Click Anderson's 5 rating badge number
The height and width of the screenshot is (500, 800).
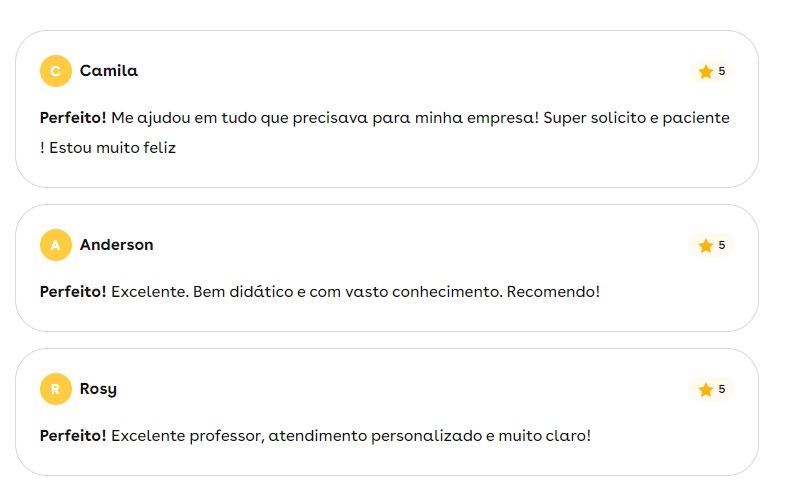click(x=722, y=245)
